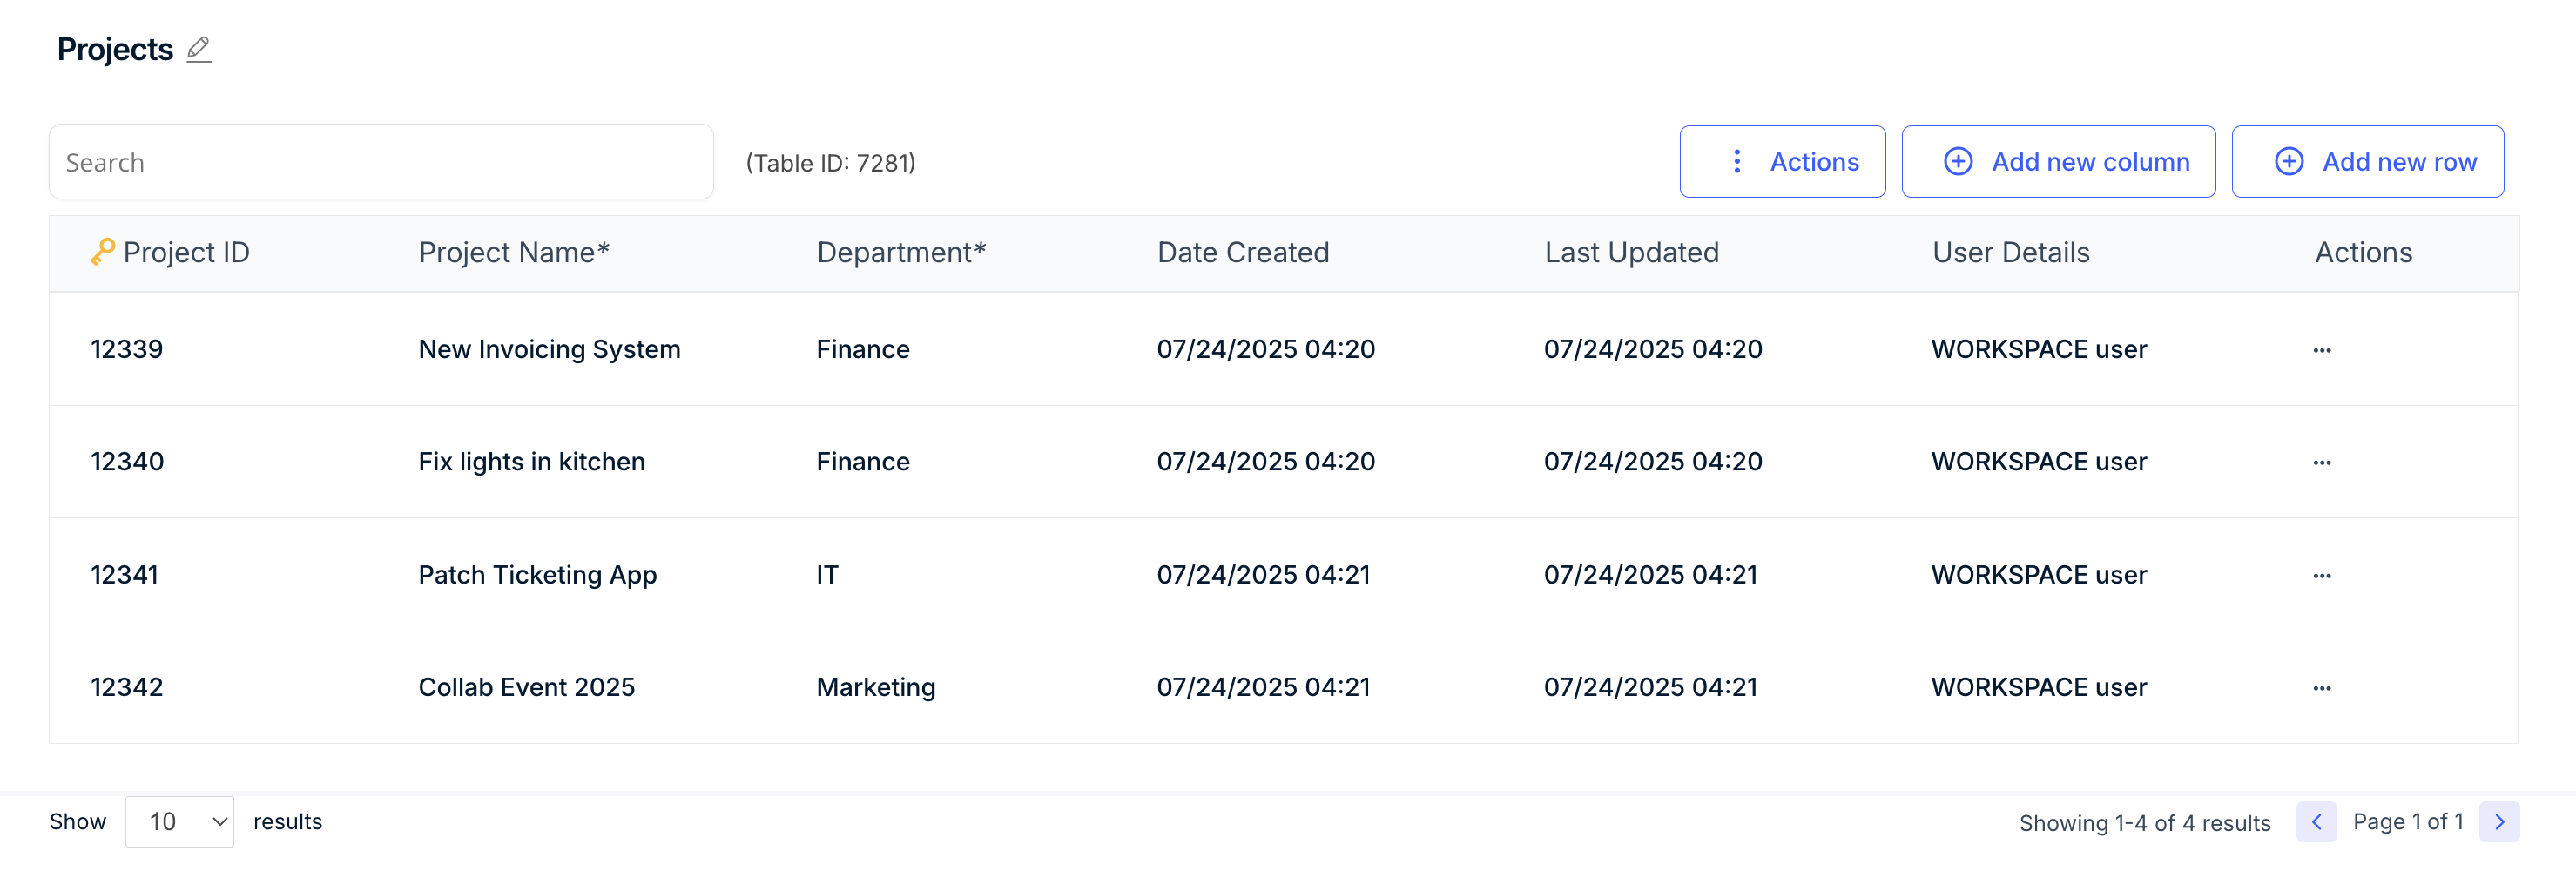Image resolution: width=2576 pixels, height=878 pixels.
Task: Open the Actions menu button
Action: (1782, 162)
